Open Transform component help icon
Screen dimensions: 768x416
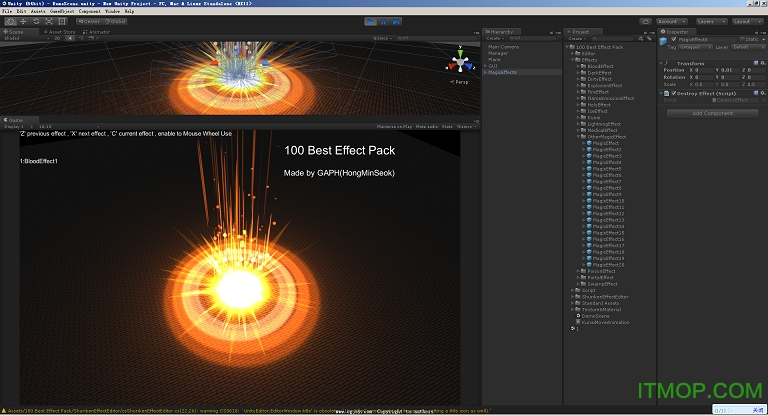(x=756, y=63)
